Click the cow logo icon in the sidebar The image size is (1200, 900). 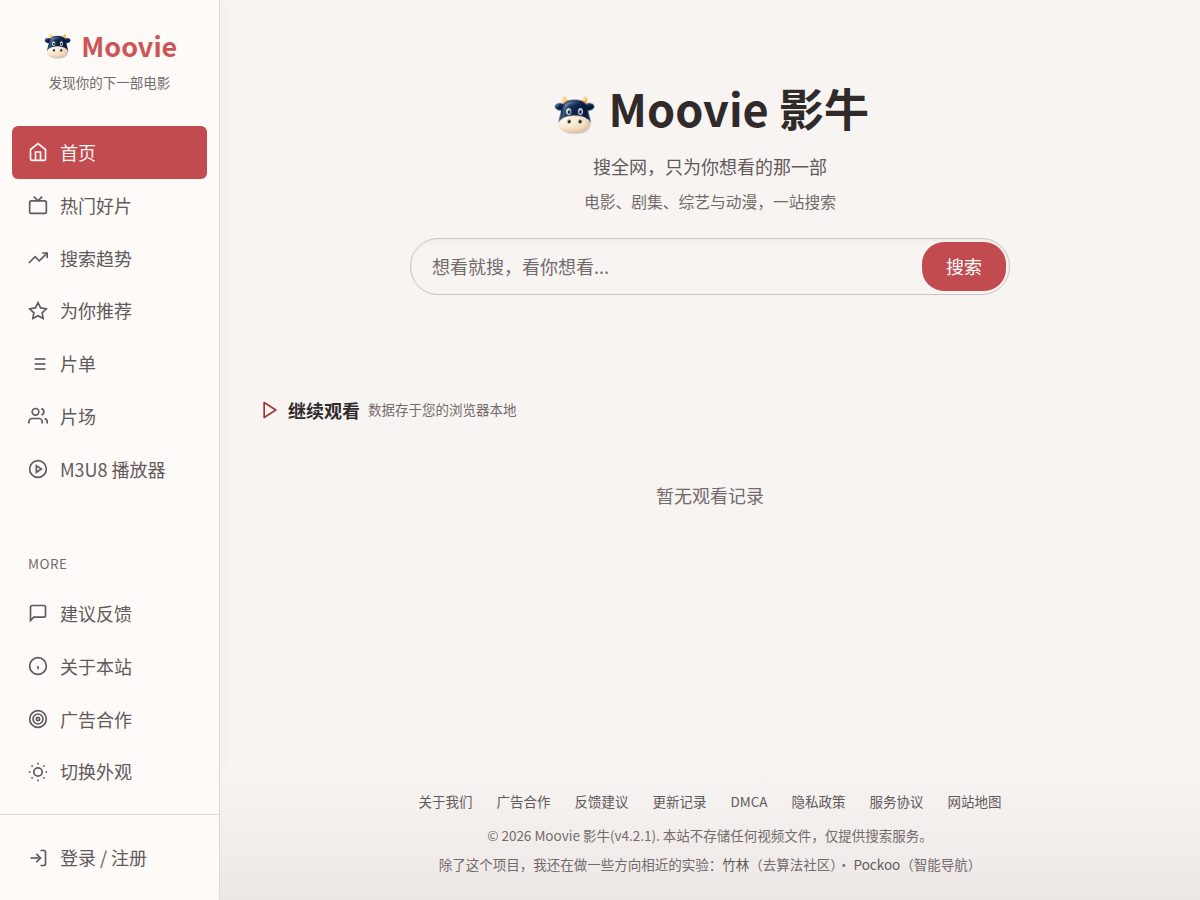58,46
